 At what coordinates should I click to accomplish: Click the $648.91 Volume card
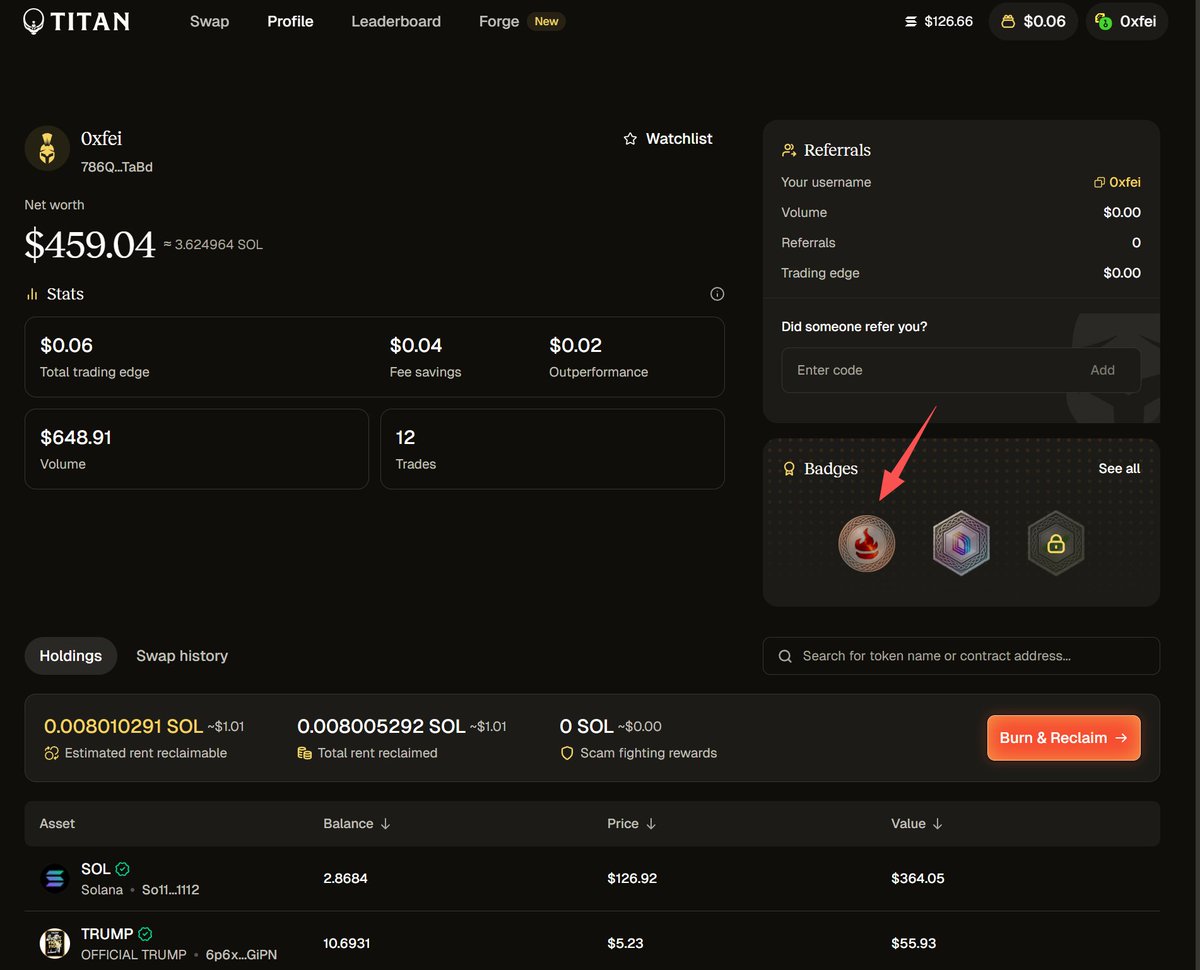(x=196, y=449)
